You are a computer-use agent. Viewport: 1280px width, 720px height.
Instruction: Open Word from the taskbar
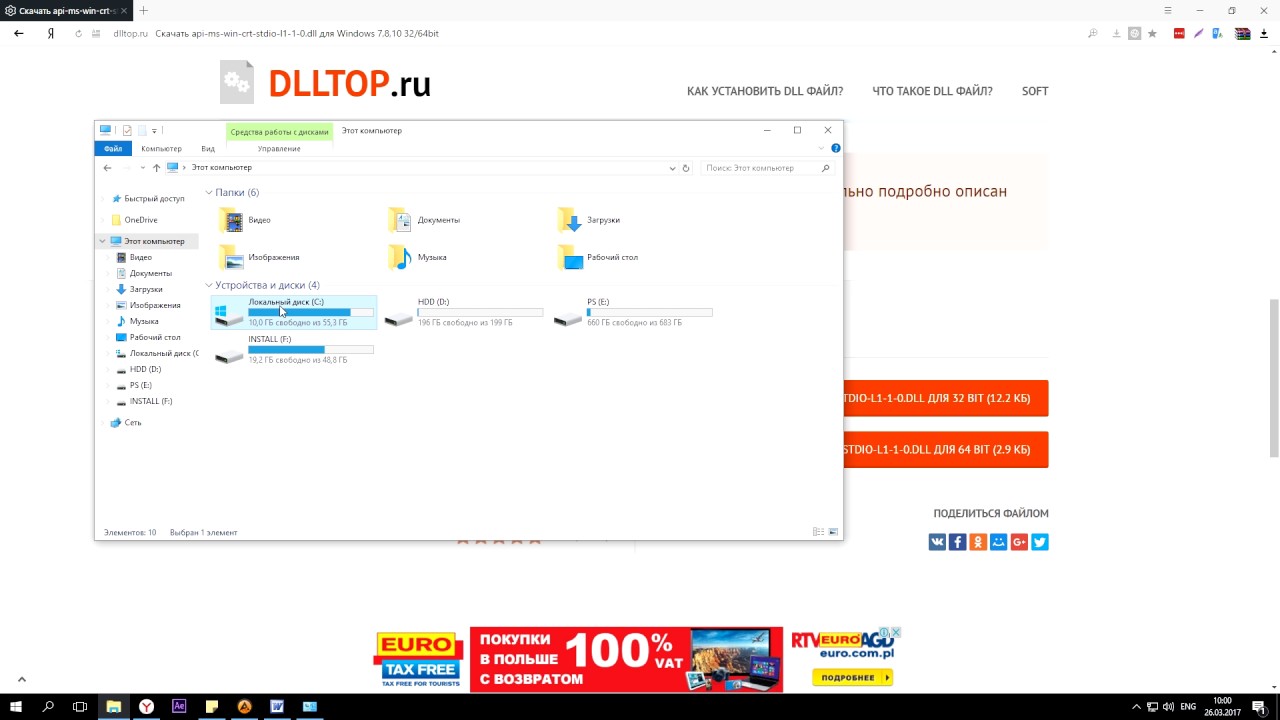click(x=277, y=706)
